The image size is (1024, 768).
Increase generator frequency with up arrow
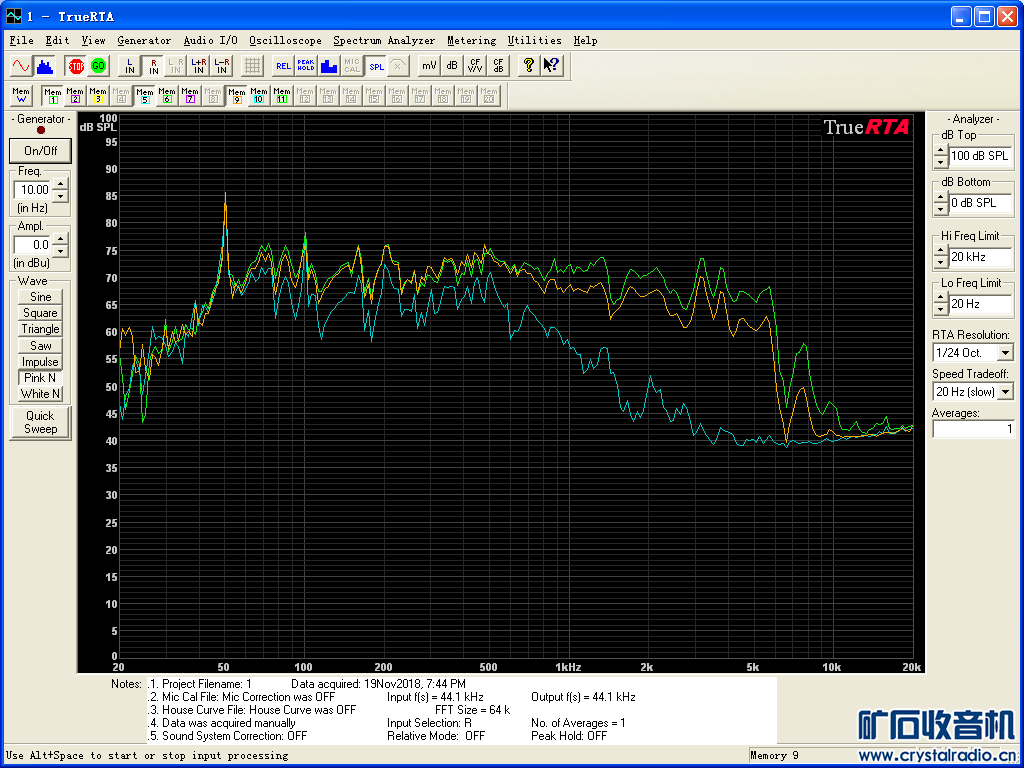[59, 185]
